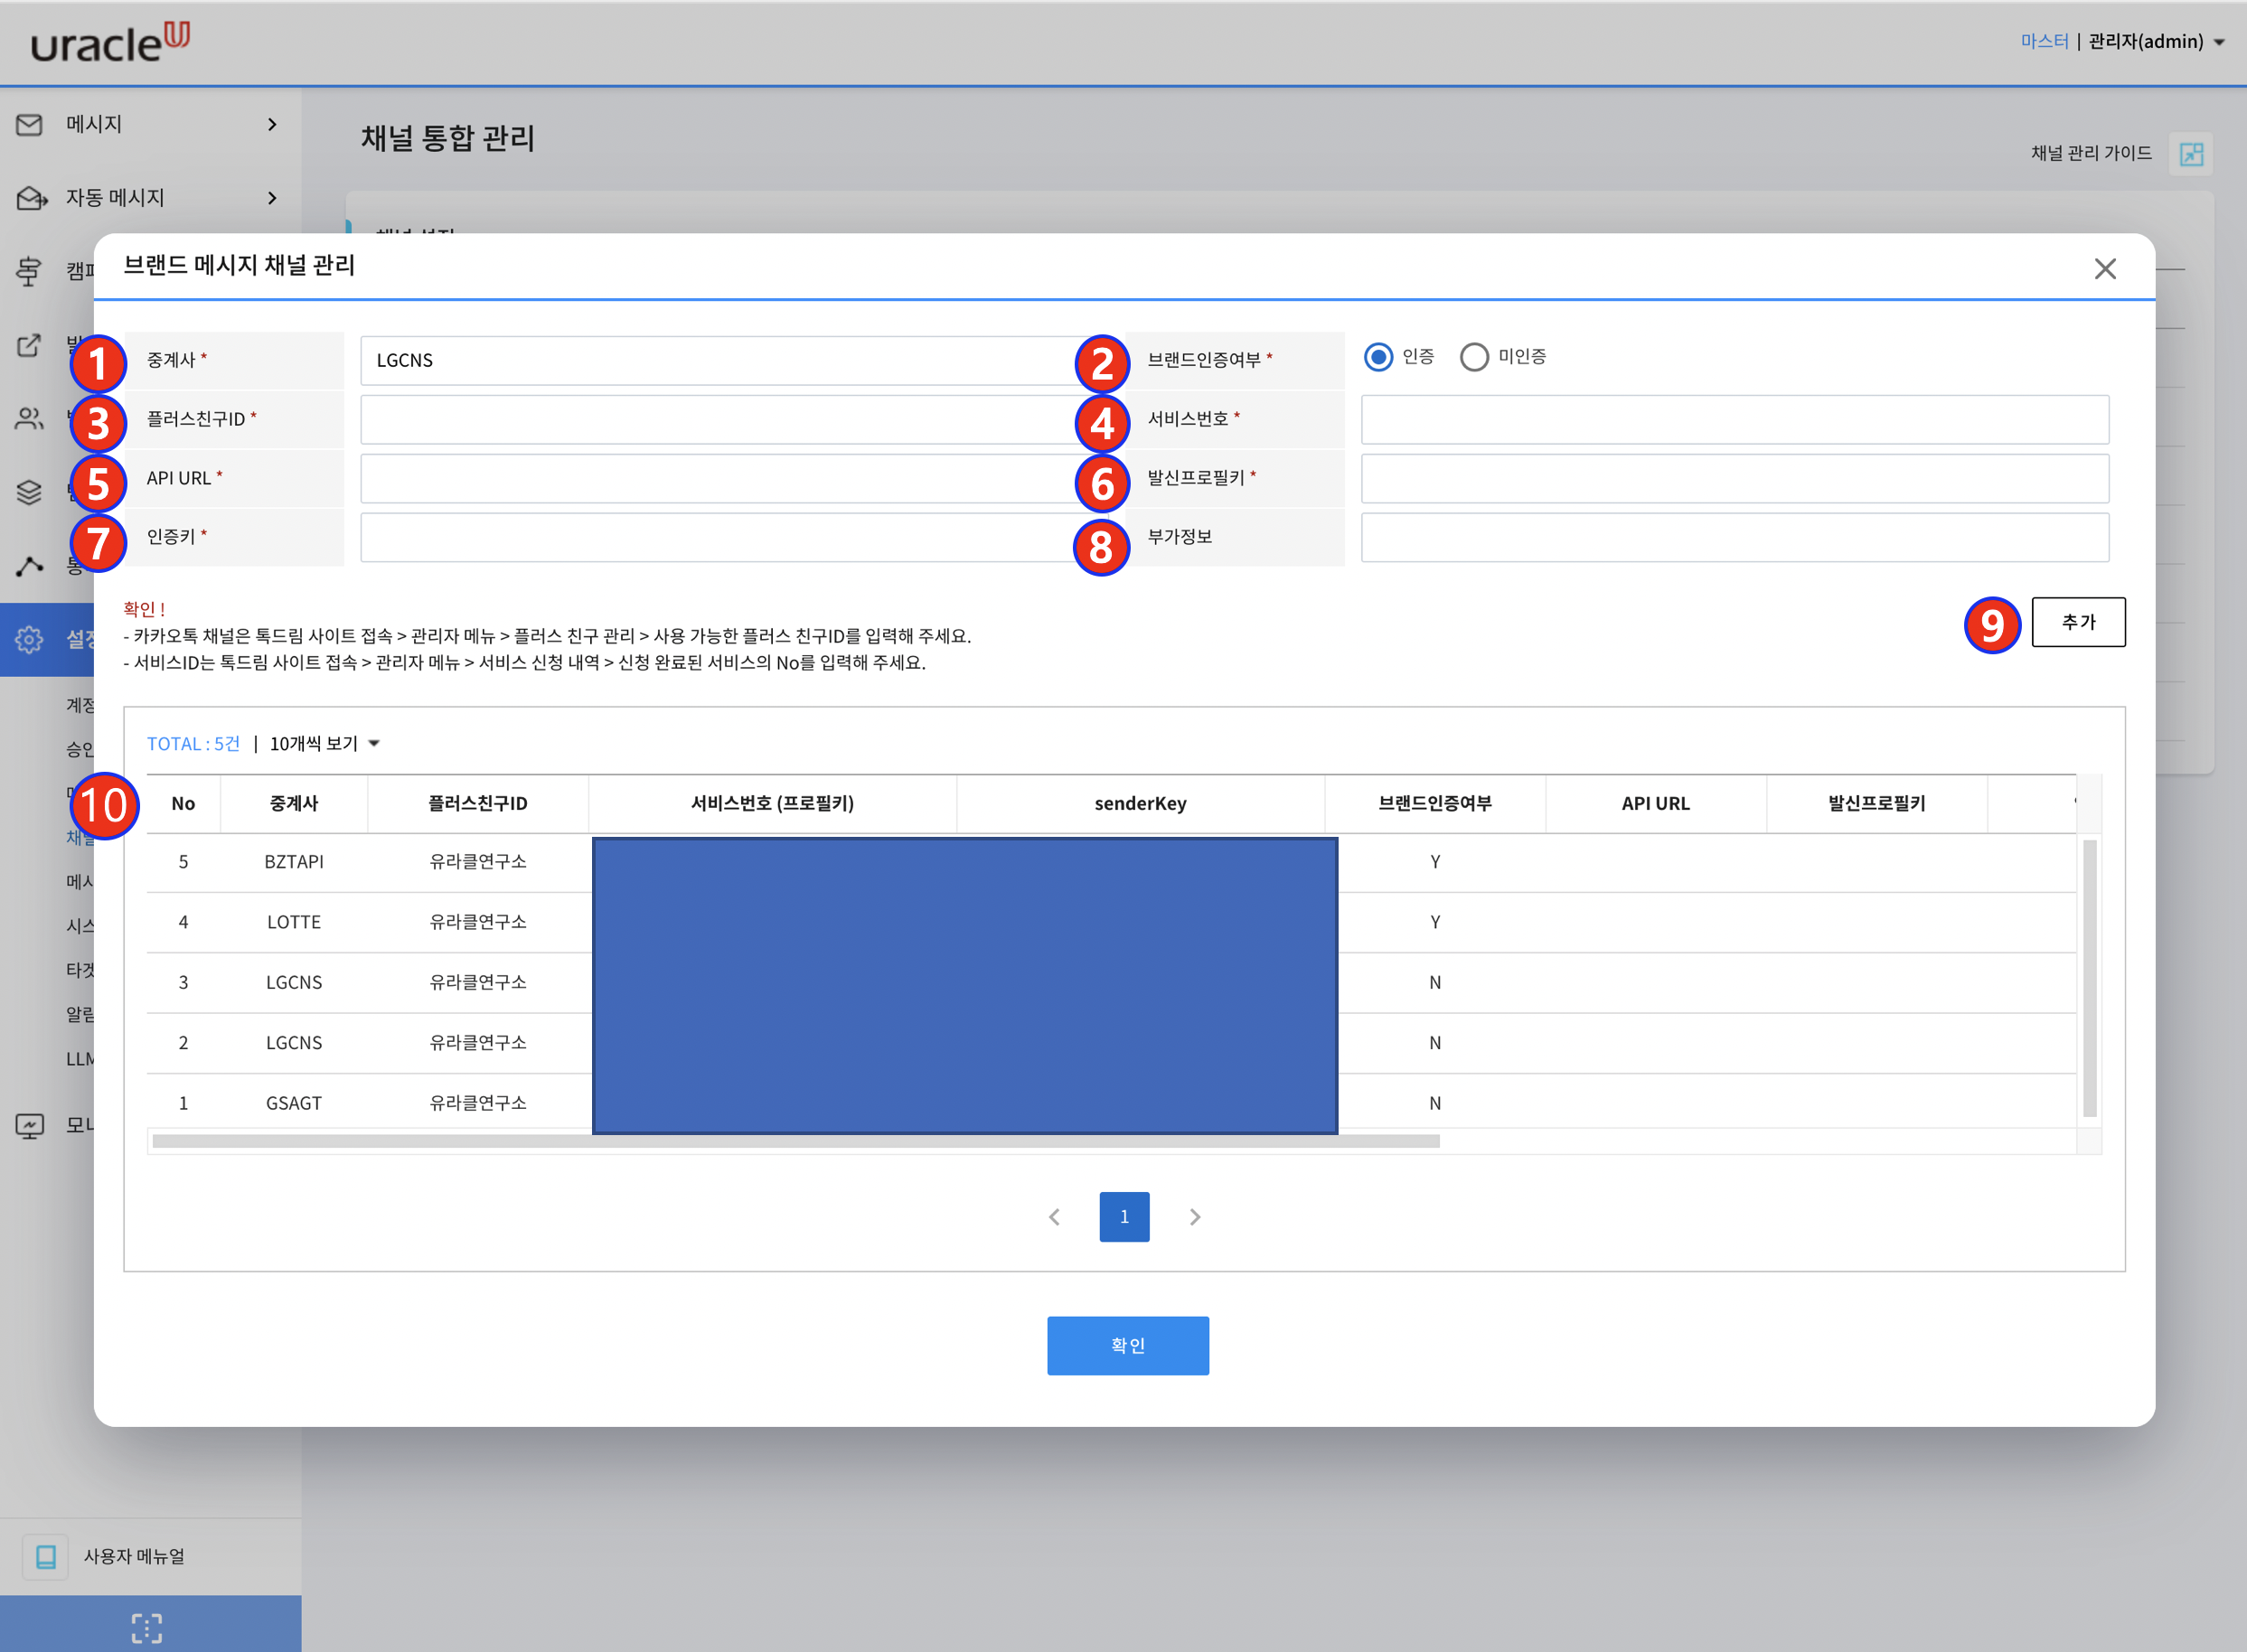Select the layers icon in sidebar
The height and width of the screenshot is (1652, 2247).
click(30, 493)
